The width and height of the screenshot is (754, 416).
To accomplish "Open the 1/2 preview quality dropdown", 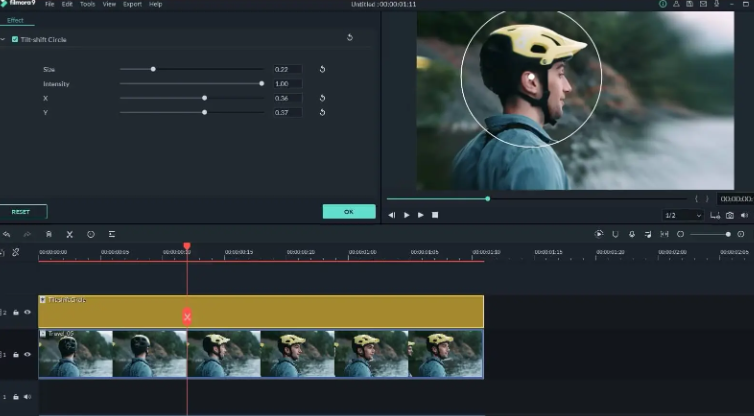I will (683, 215).
